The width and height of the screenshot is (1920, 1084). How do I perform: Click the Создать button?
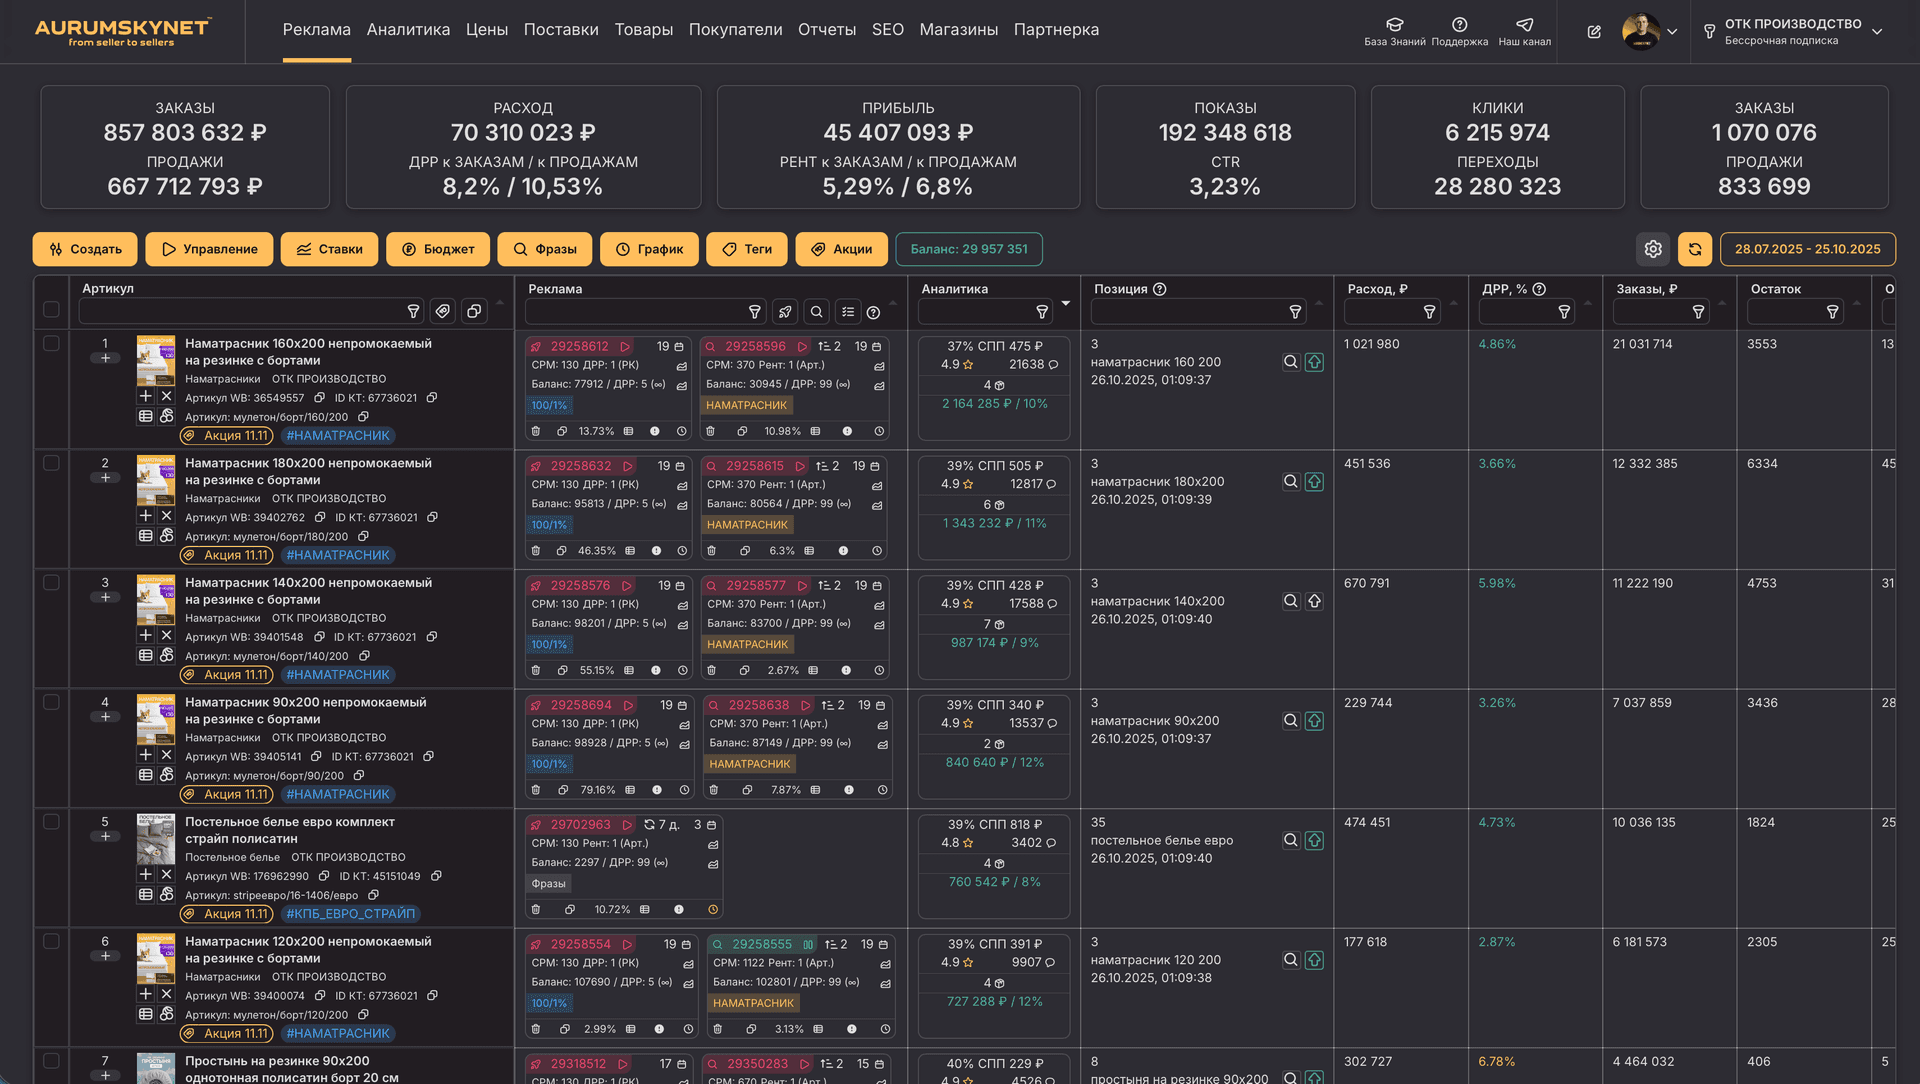click(x=85, y=249)
